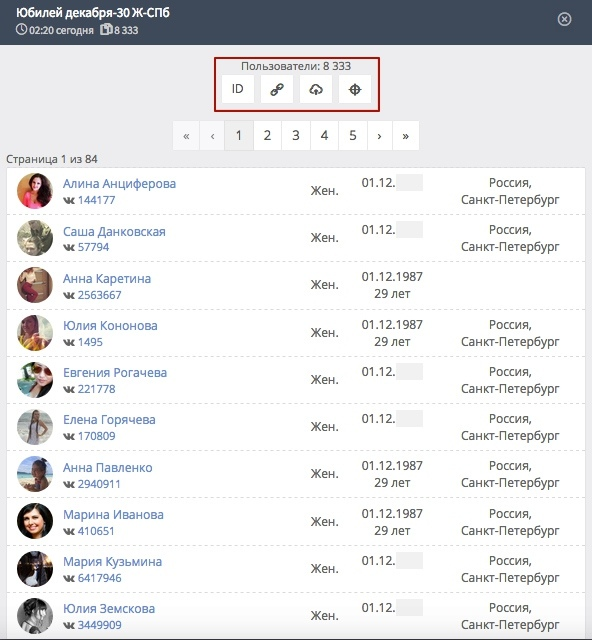This screenshot has width=592, height=640.
Task: Select page 3 in pagination
Action: [x=296, y=136]
